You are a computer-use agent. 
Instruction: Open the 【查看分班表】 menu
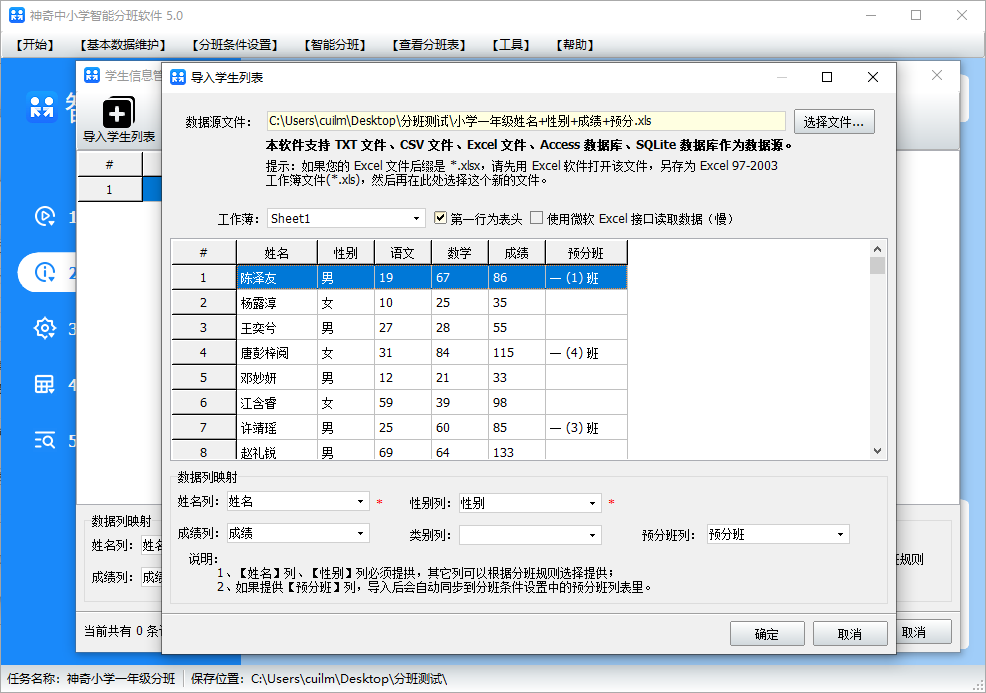click(x=429, y=45)
